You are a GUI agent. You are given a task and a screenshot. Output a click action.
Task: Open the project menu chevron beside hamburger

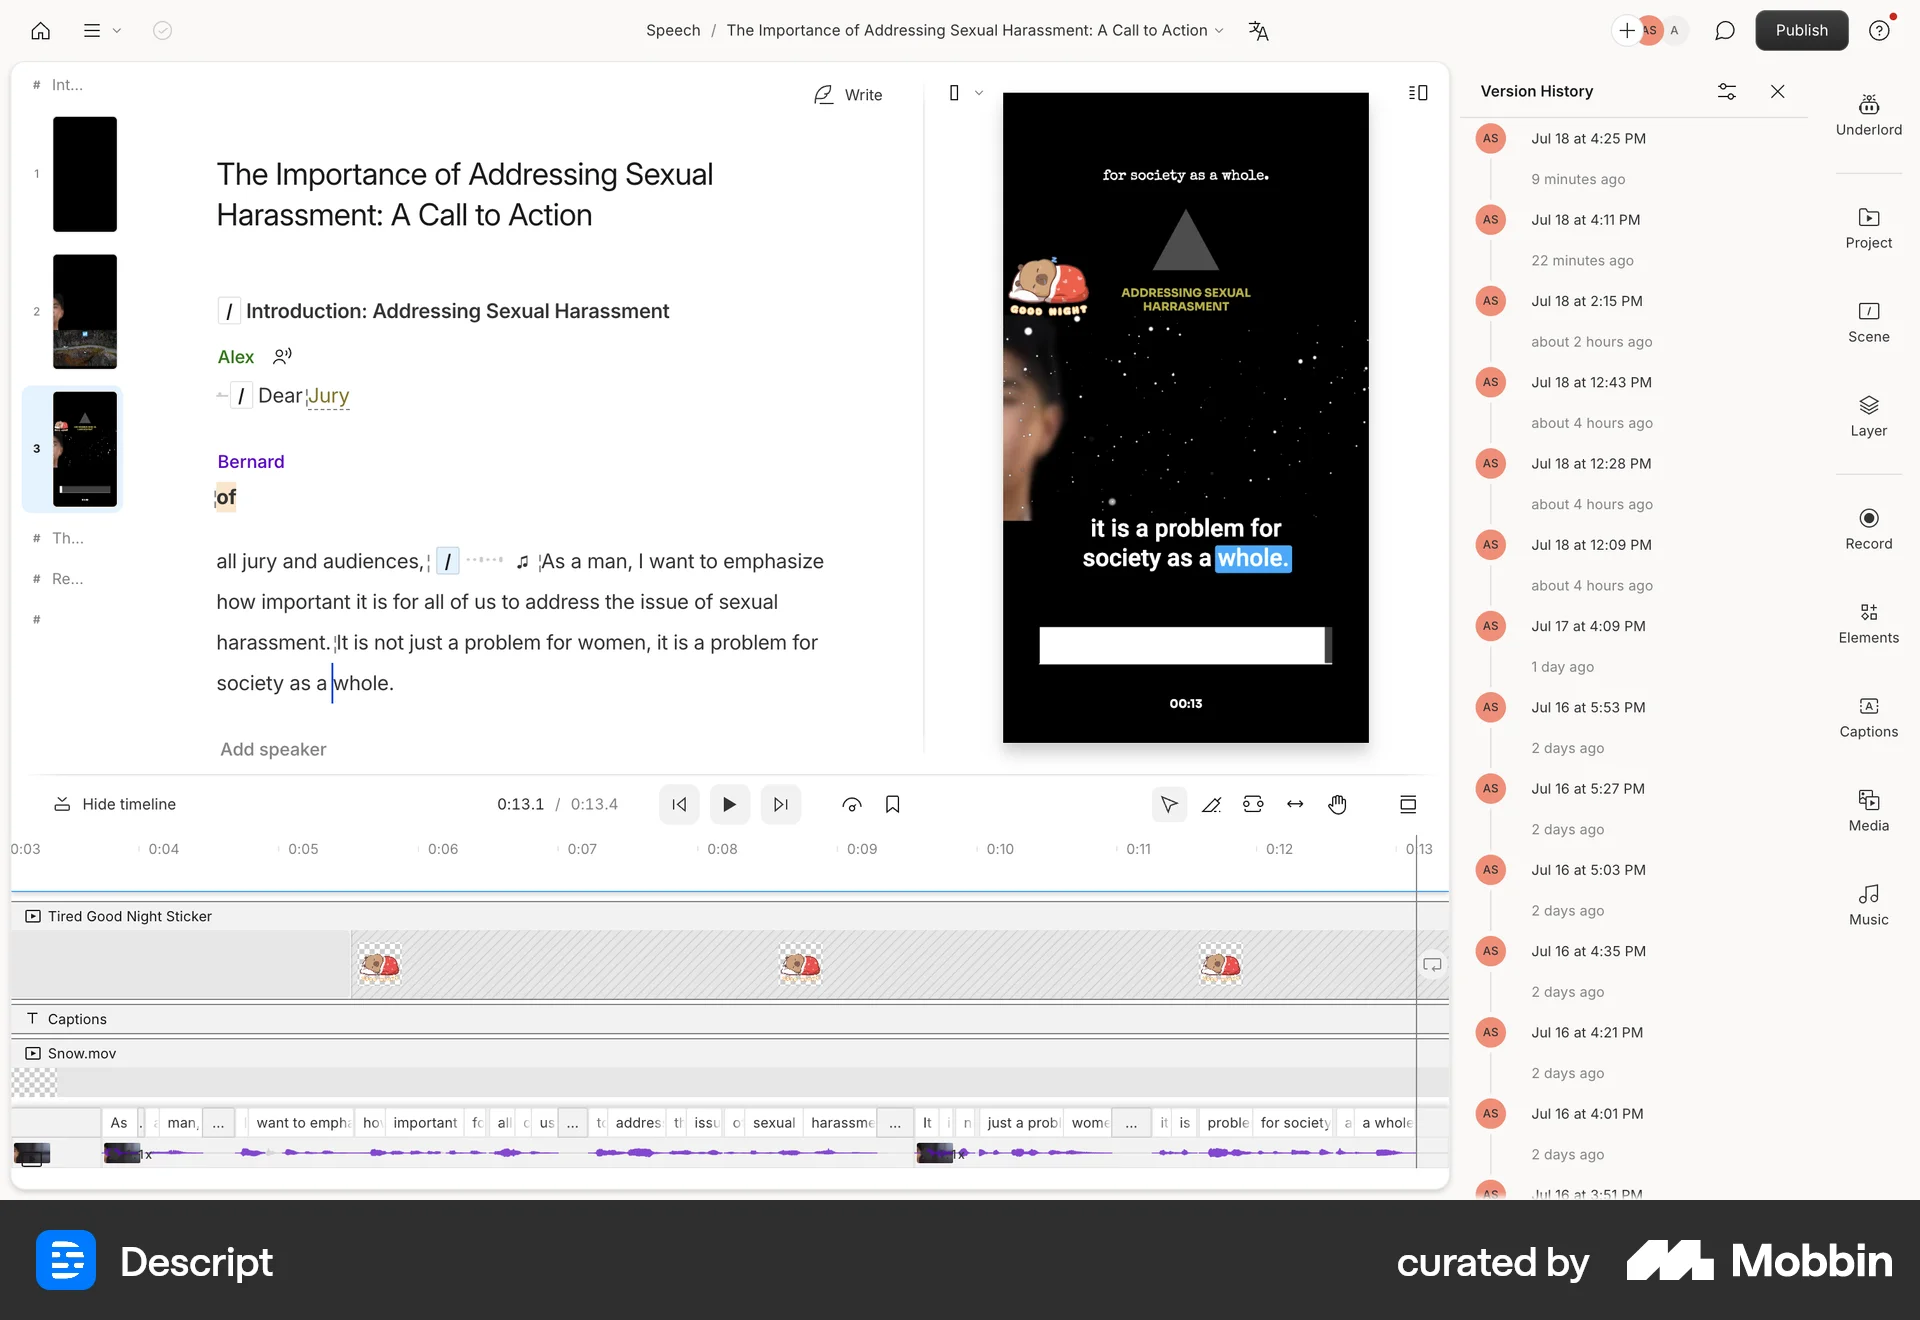click(117, 30)
